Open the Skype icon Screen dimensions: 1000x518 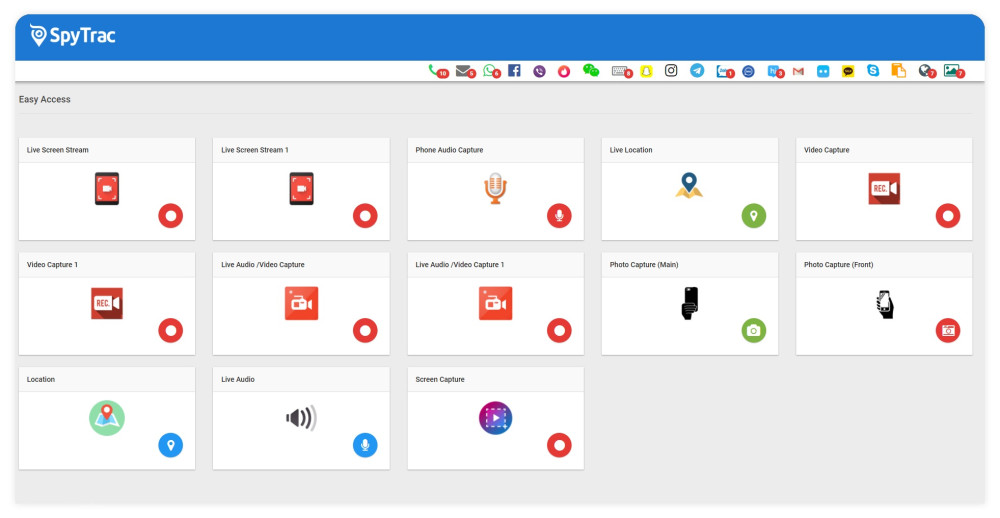coord(873,70)
